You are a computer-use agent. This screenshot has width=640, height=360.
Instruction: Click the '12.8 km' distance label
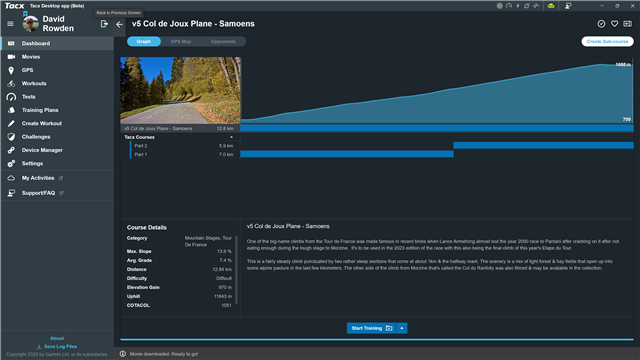coord(225,129)
